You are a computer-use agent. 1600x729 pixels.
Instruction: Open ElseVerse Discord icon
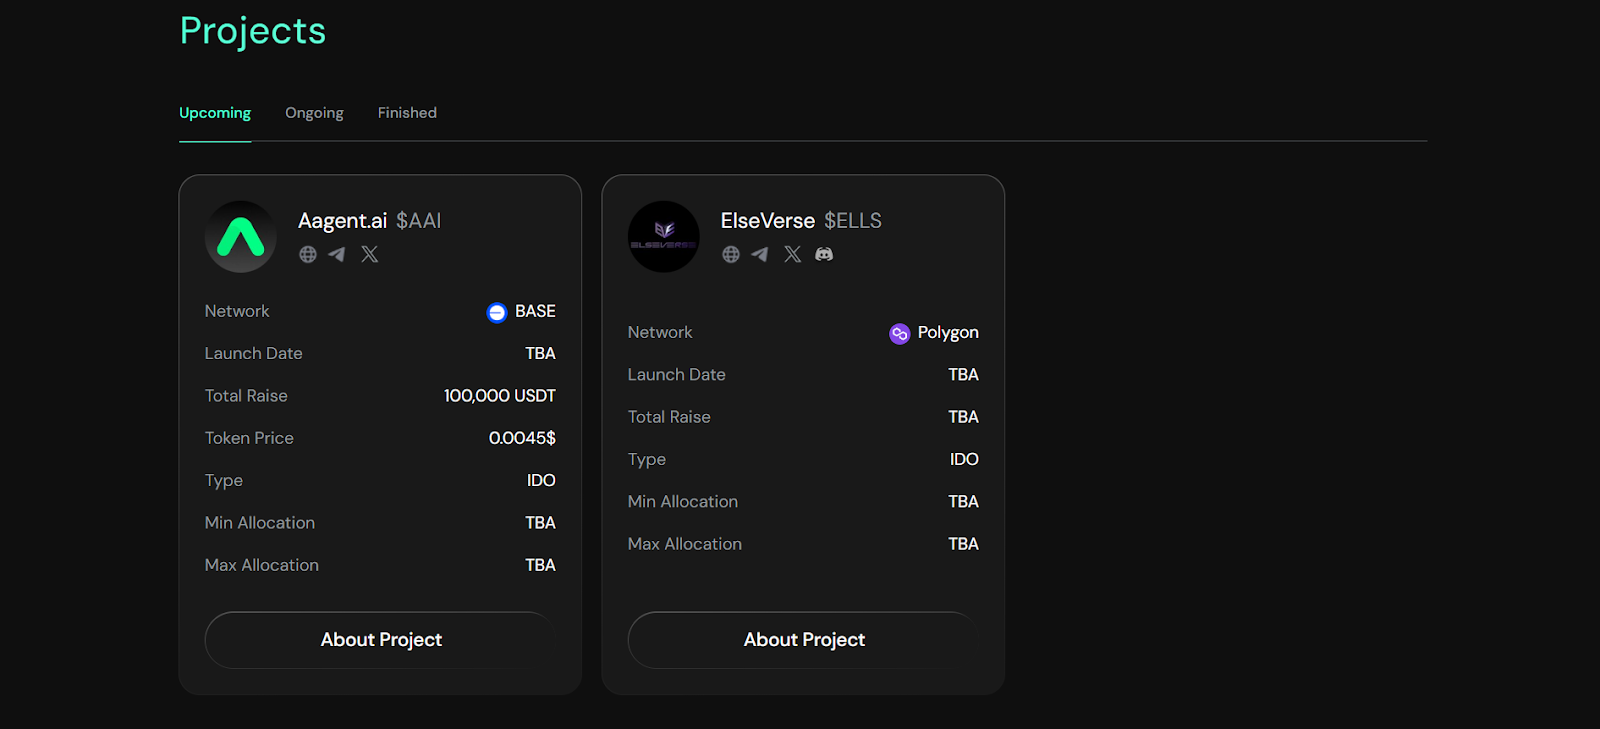tap(824, 254)
